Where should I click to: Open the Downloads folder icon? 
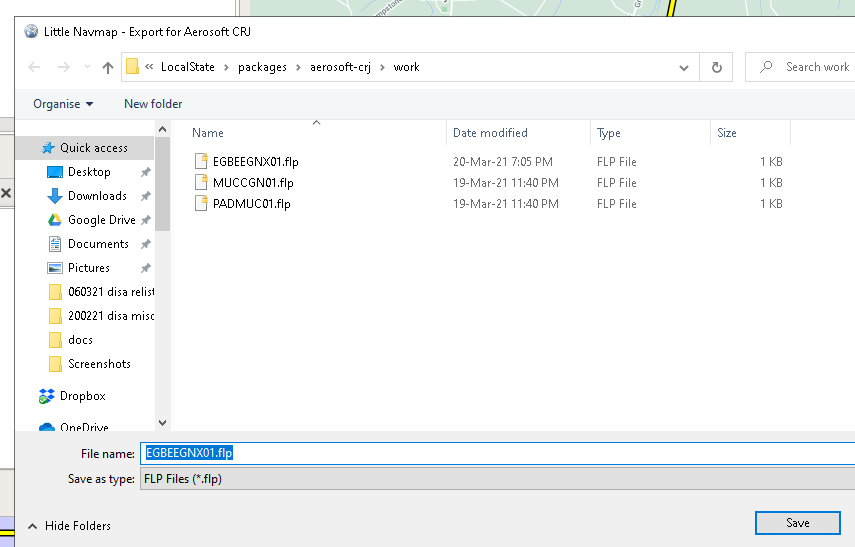pos(55,196)
